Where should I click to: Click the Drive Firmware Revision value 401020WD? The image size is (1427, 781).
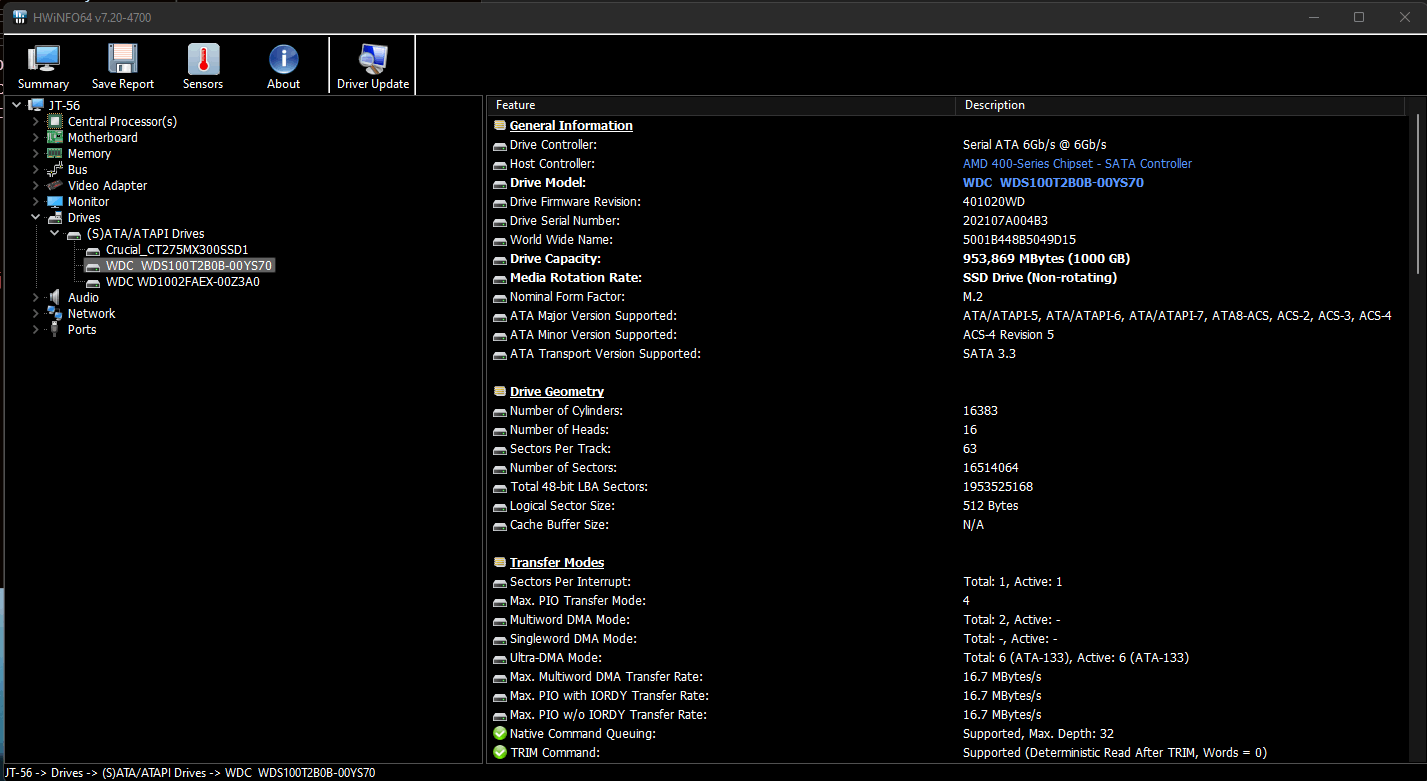[994, 201]
